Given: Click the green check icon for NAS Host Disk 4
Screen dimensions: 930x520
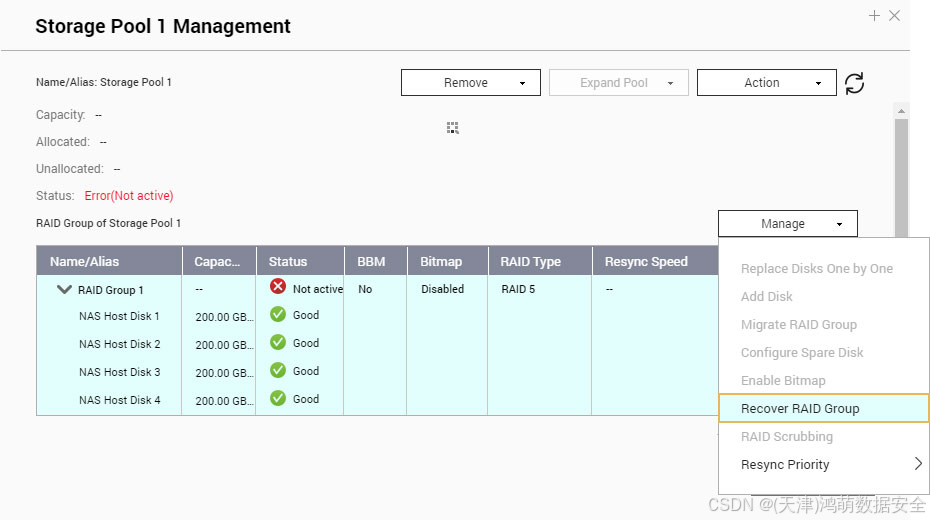Looking at the screenshot, I should [278, 399].
